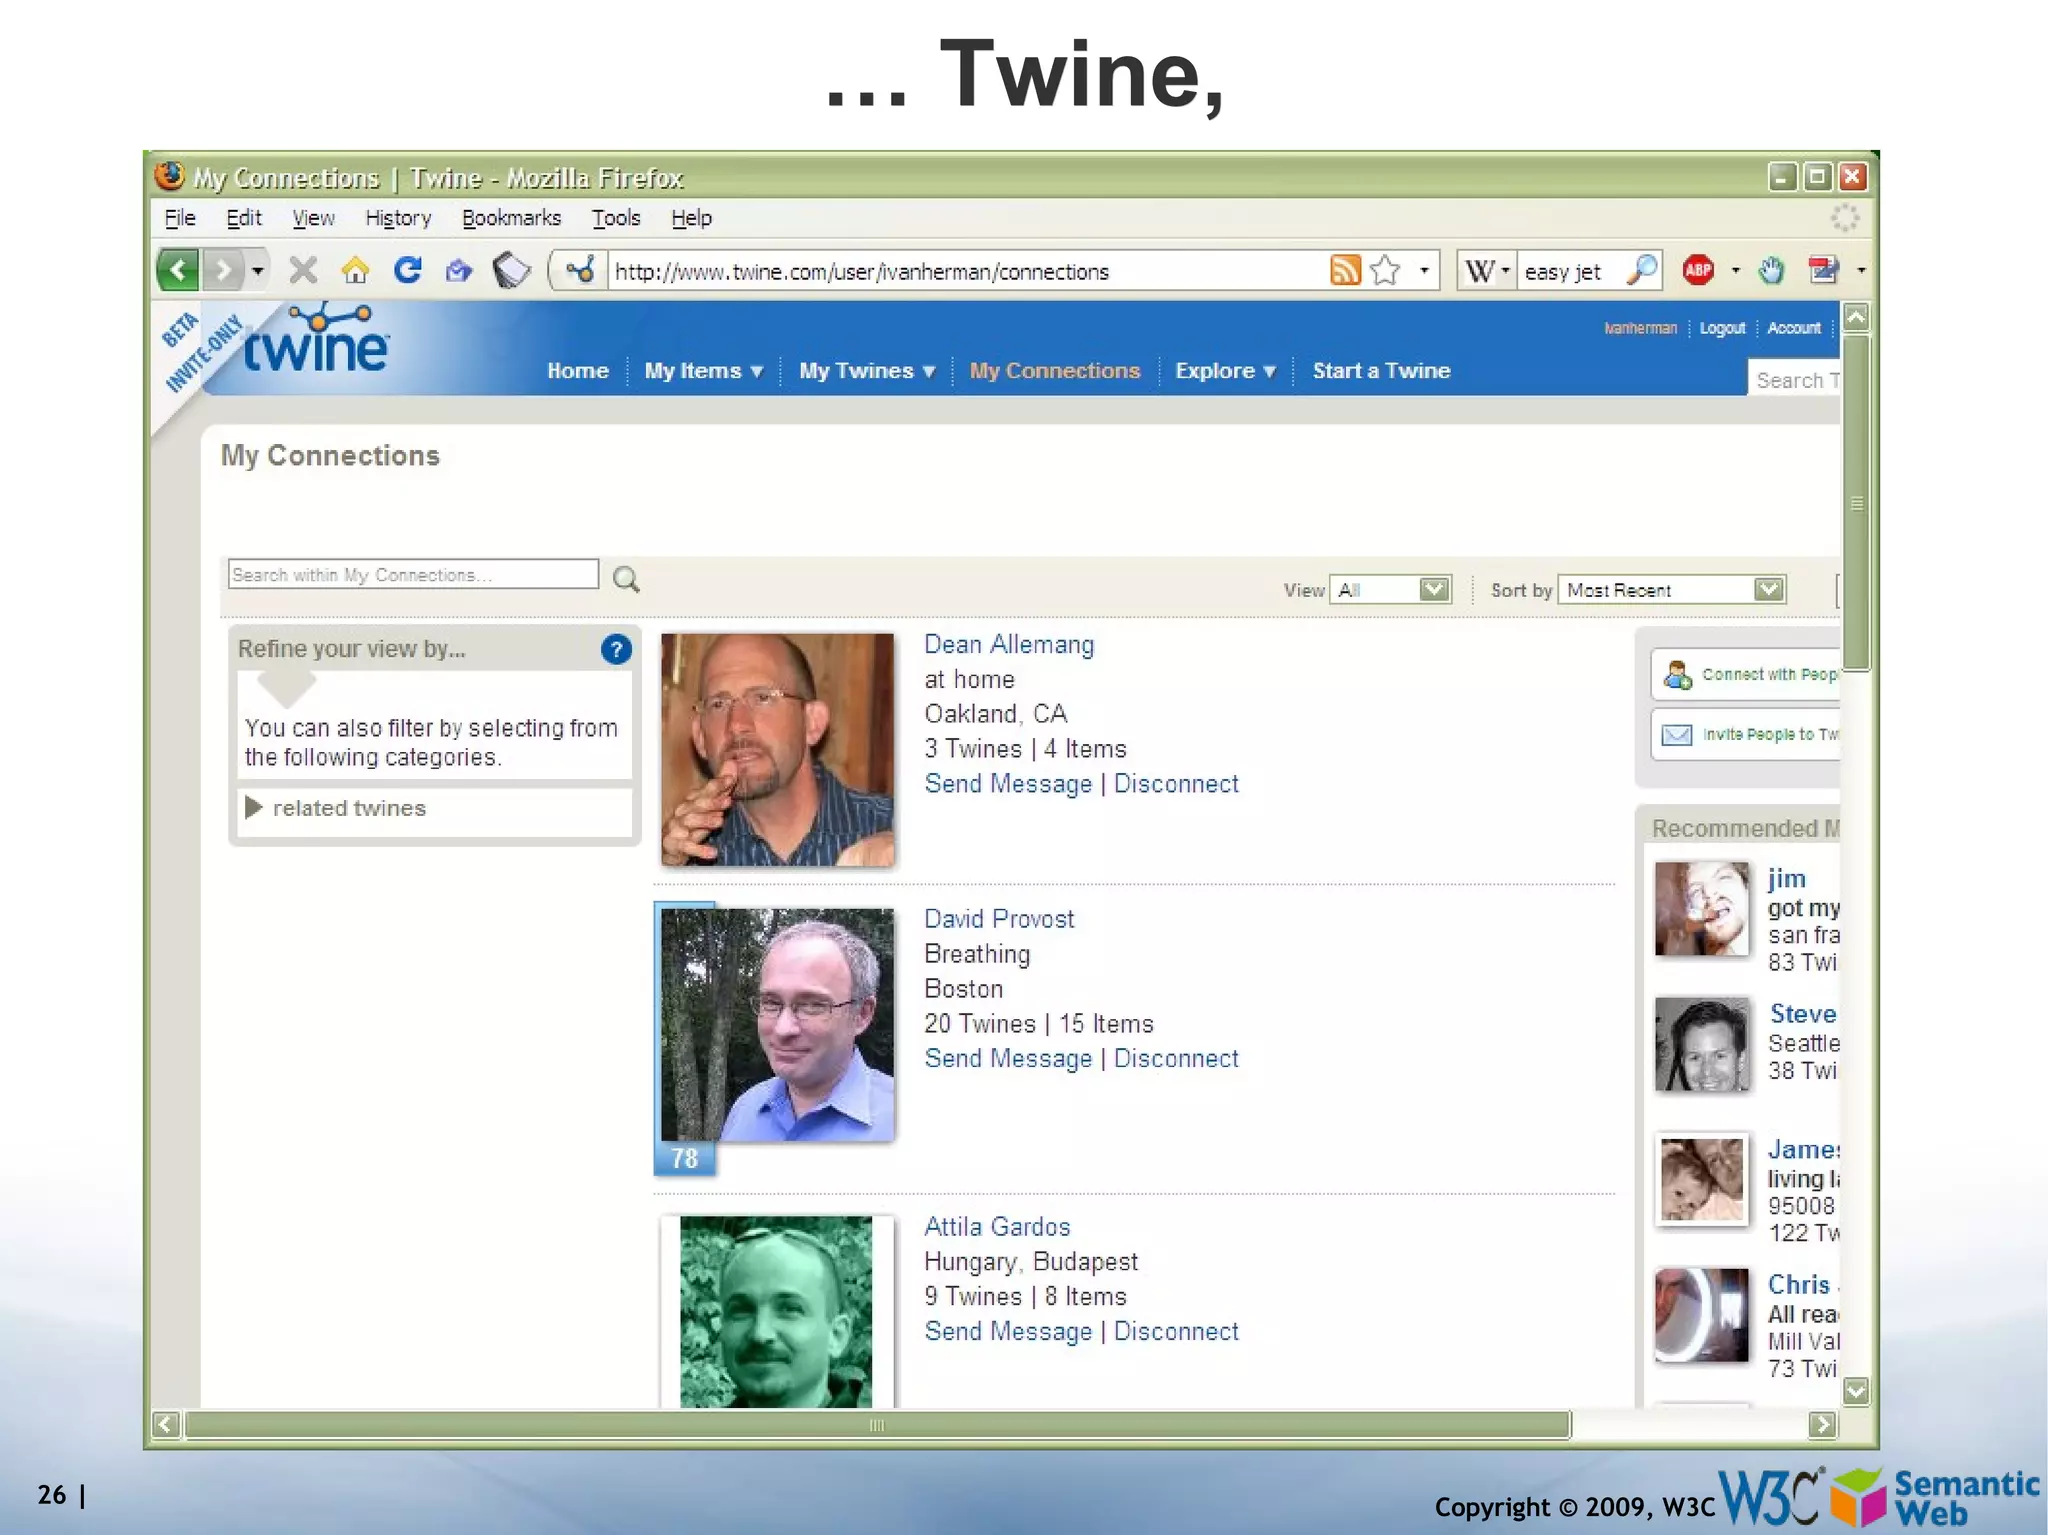The width and height of the screenshot is (2048, 1535).
Task: Click the Invite People to Twine button
Action: (x=1746, y=735)
